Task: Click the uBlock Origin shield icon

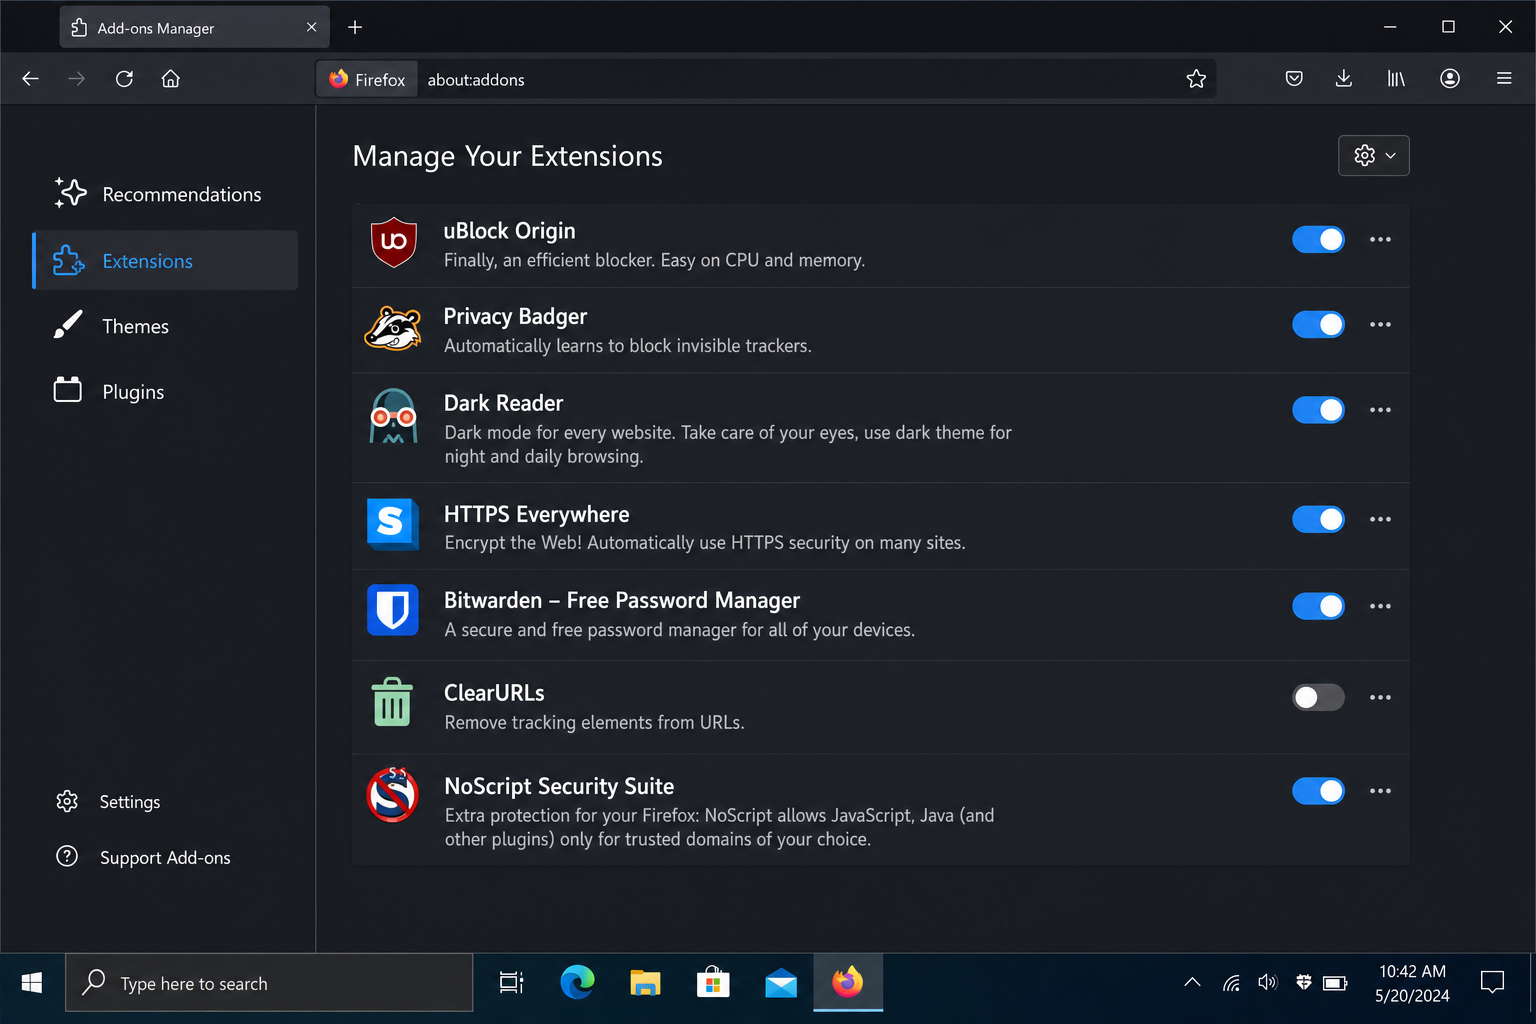Action: [x=393, y=242]
